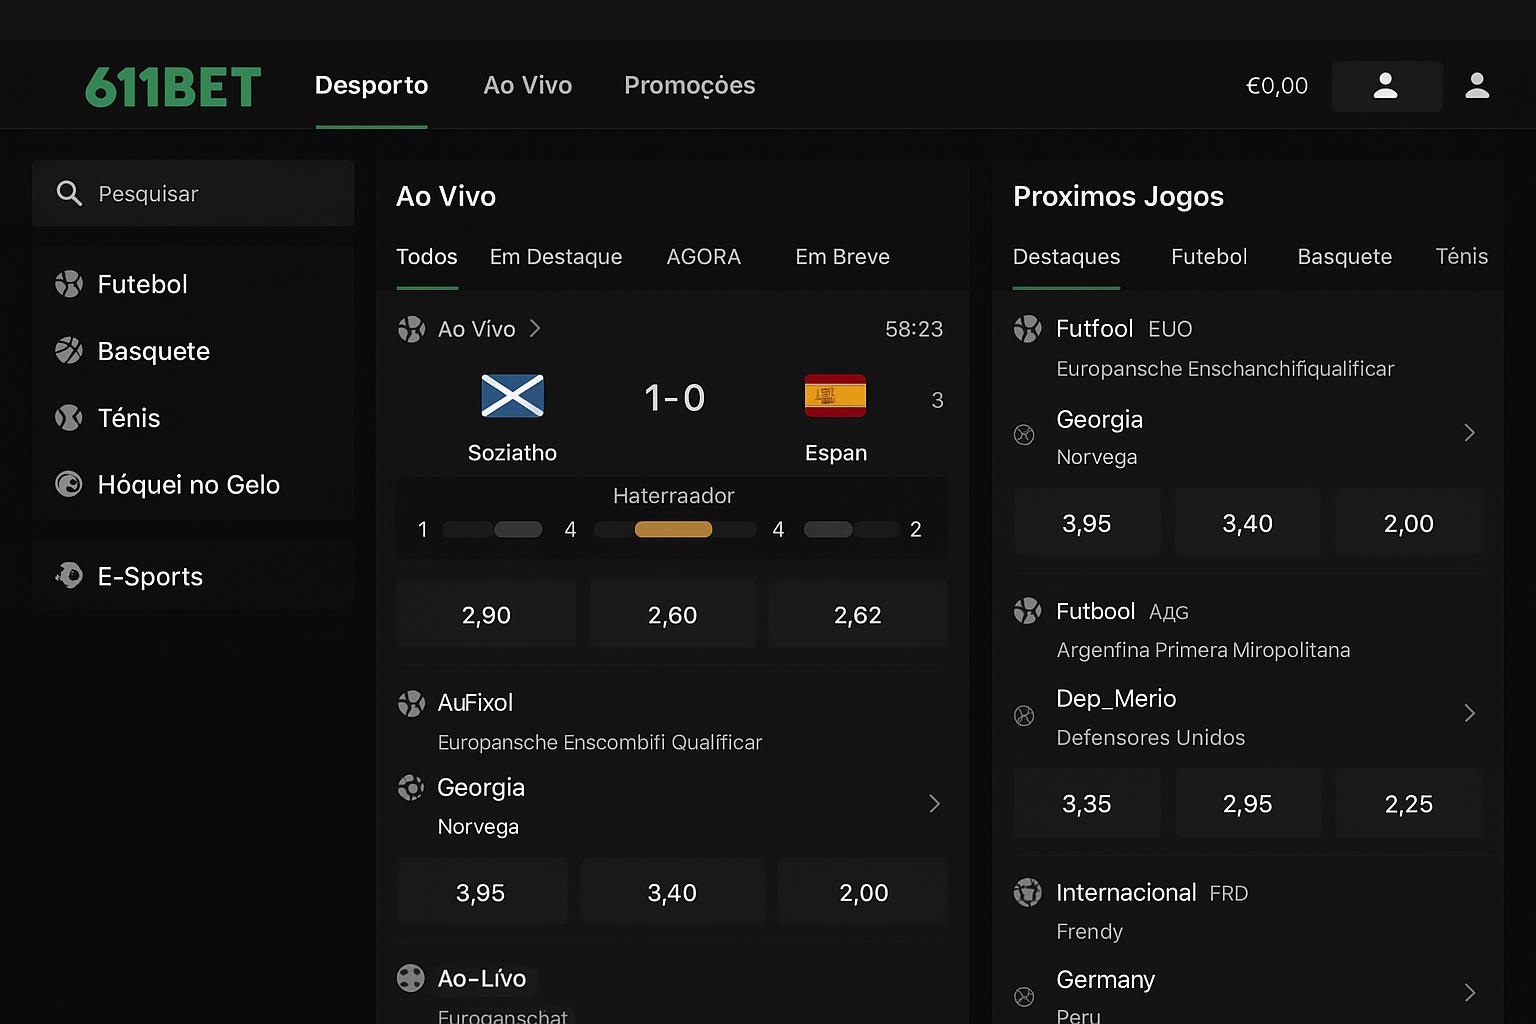Click the ball icon beside Ao Vívo

pyautogui.click(x=411, y=329)
